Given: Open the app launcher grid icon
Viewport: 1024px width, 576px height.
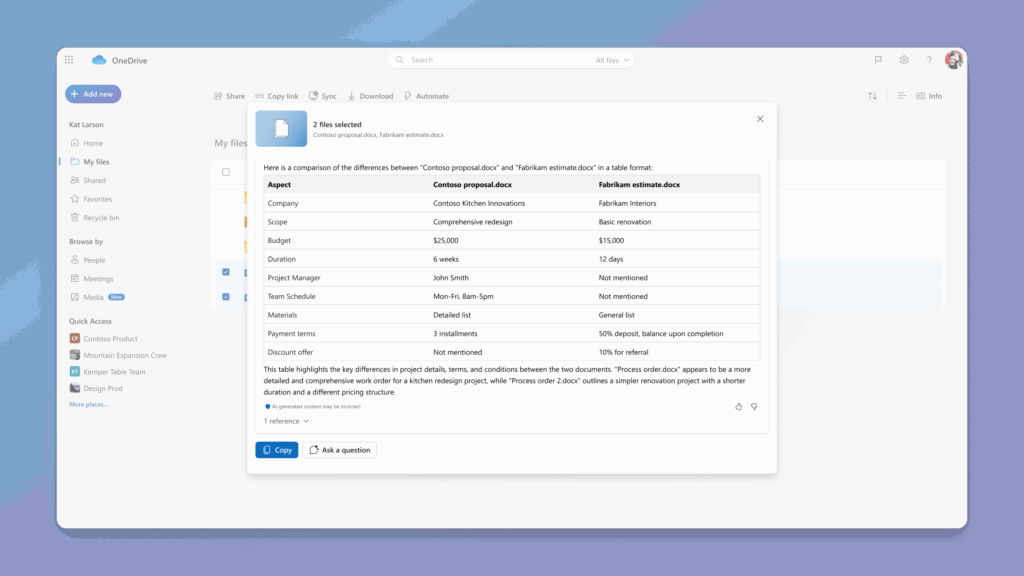Looking at the screenshot, I should (x=69, y=60).
